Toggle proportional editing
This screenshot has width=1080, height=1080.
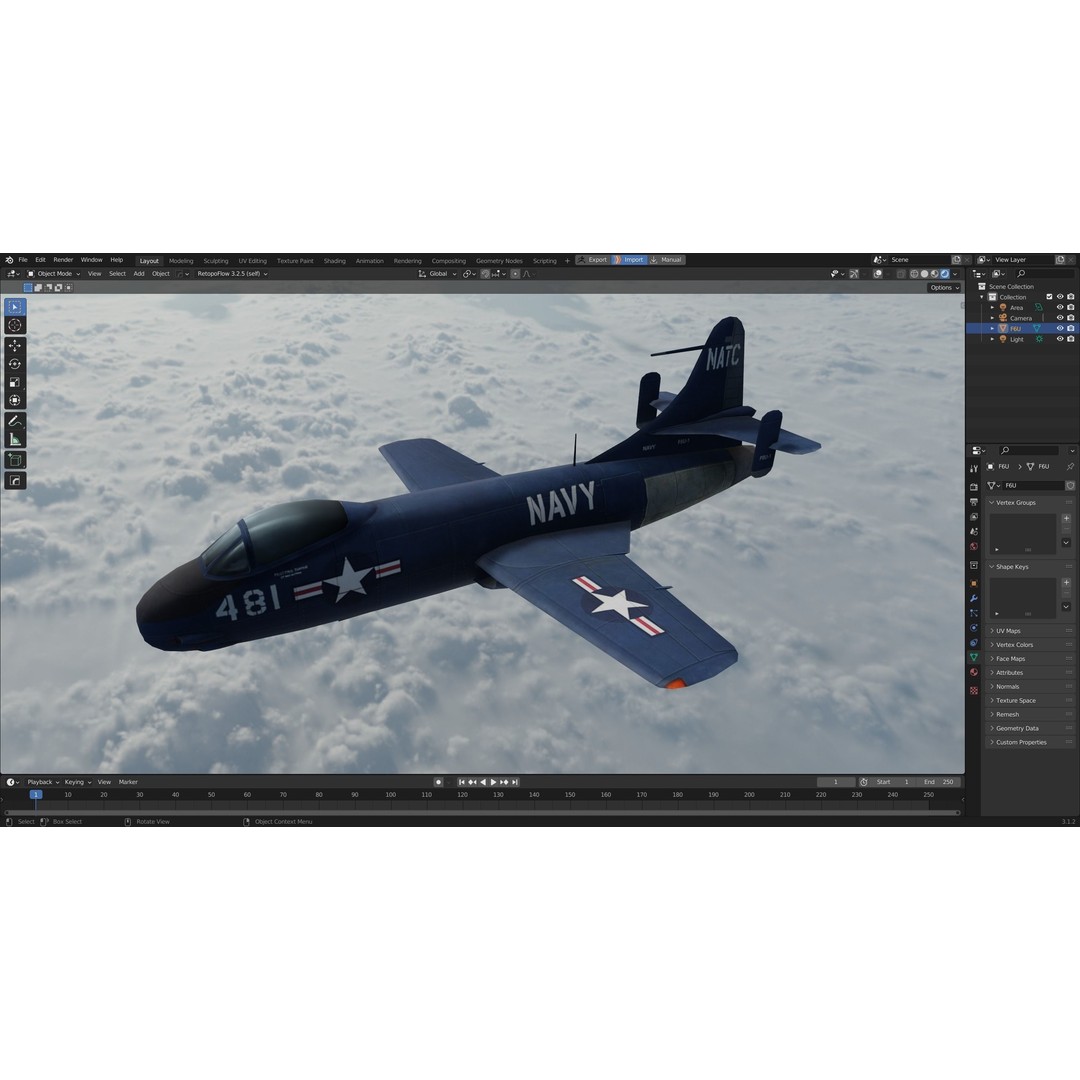(515, 273)
